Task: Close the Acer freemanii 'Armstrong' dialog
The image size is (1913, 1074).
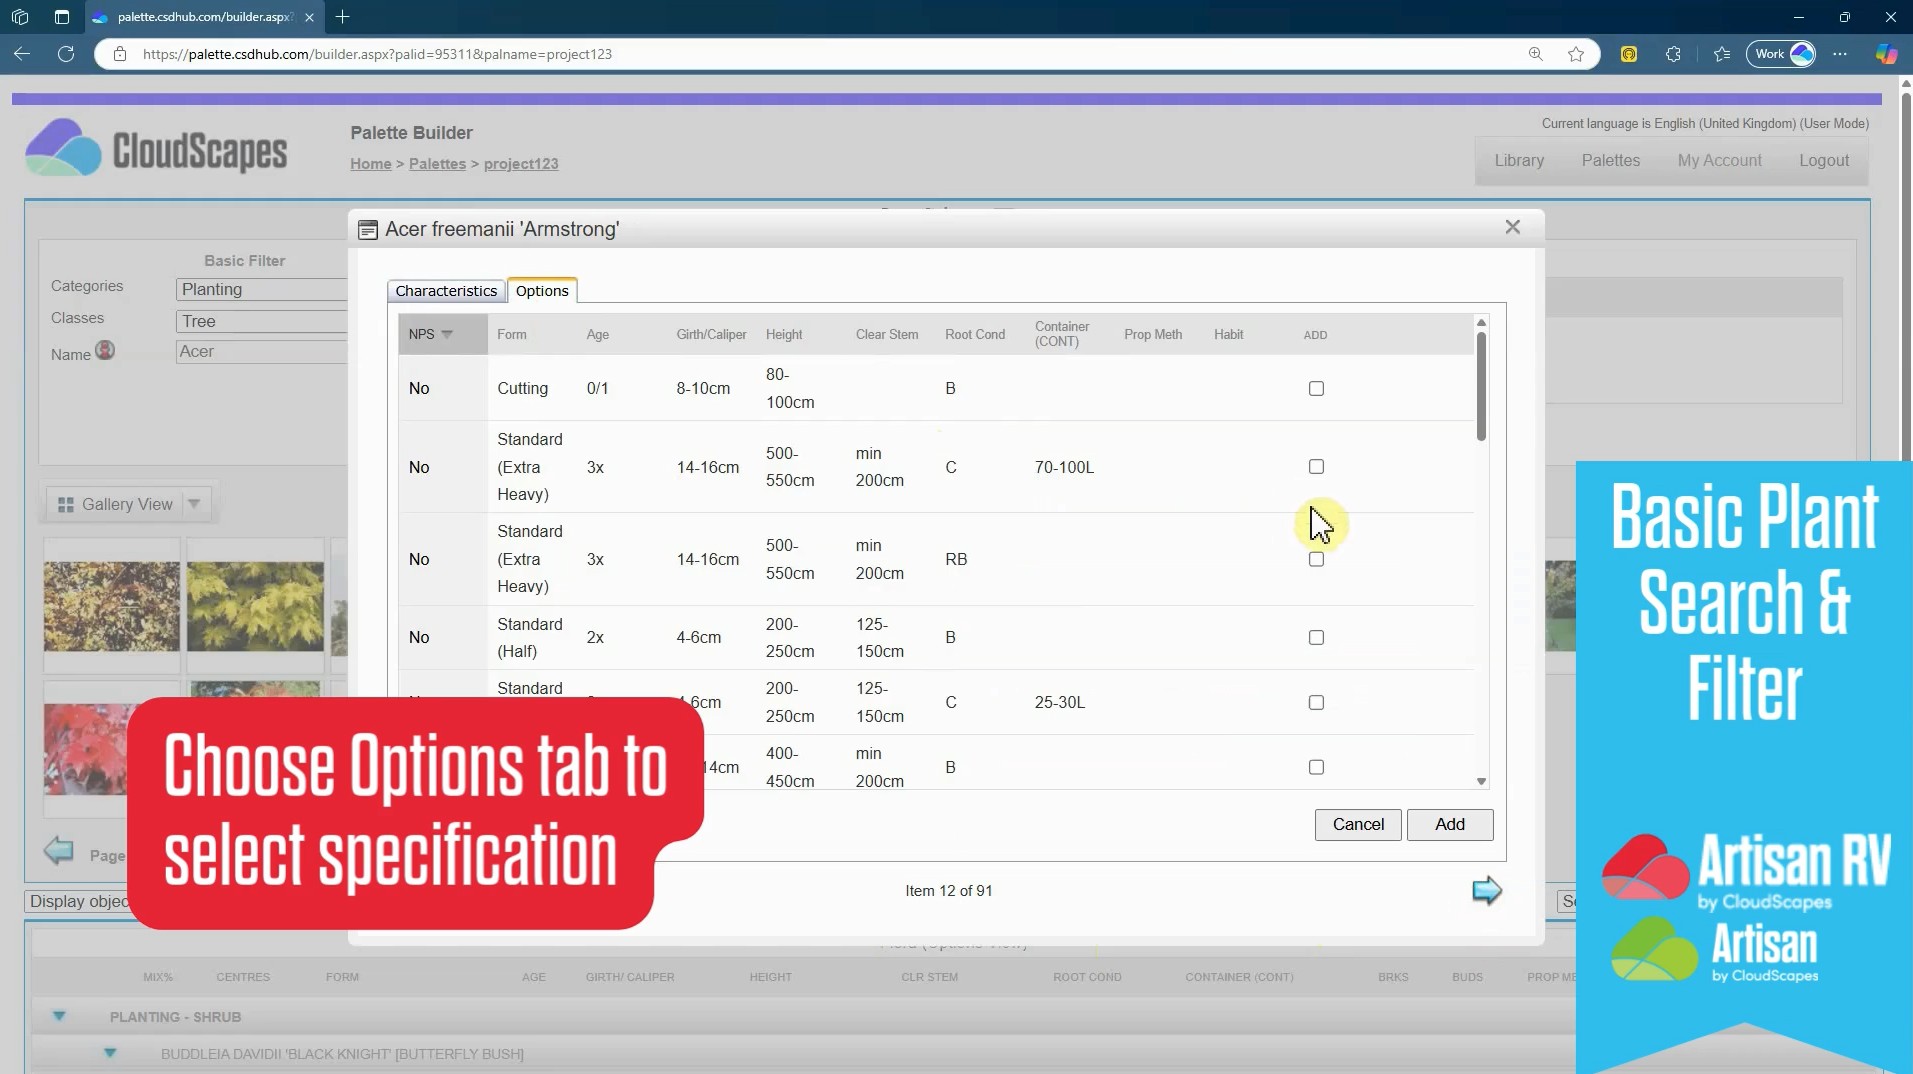Action: tap(1512, 227)
